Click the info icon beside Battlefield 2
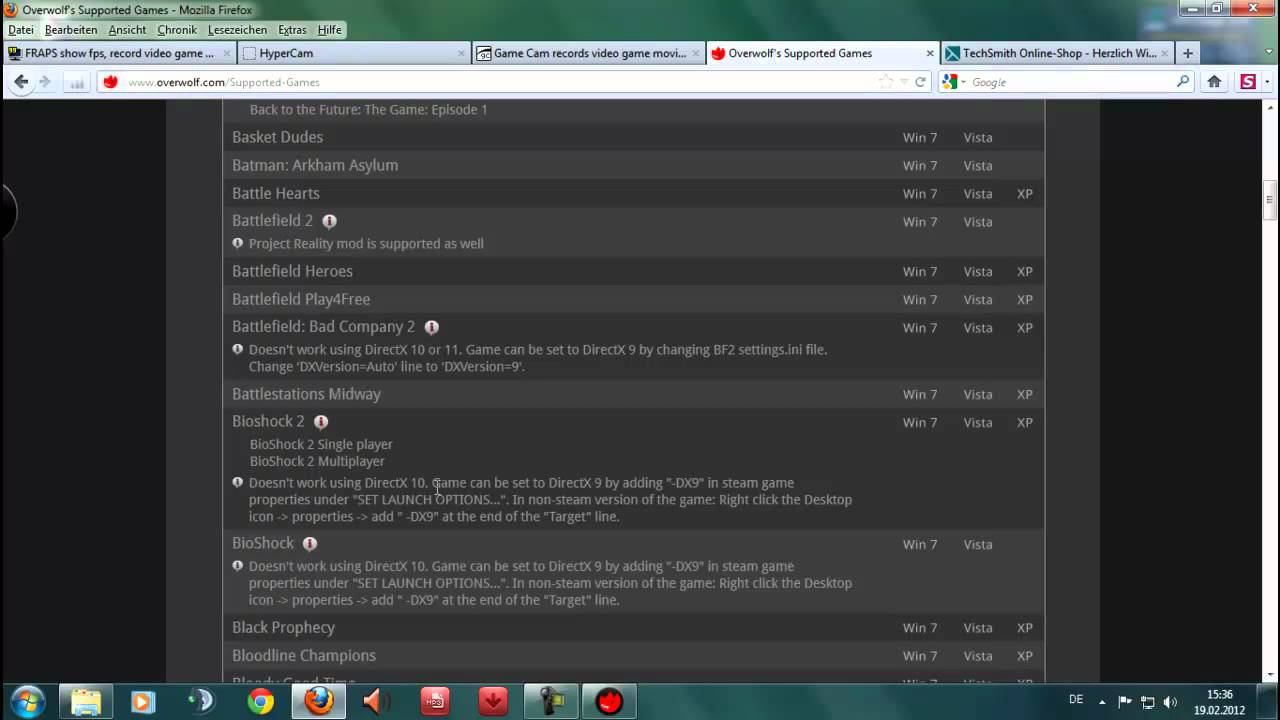Screen dimensions: 1280x720 (x=329, y=221)
